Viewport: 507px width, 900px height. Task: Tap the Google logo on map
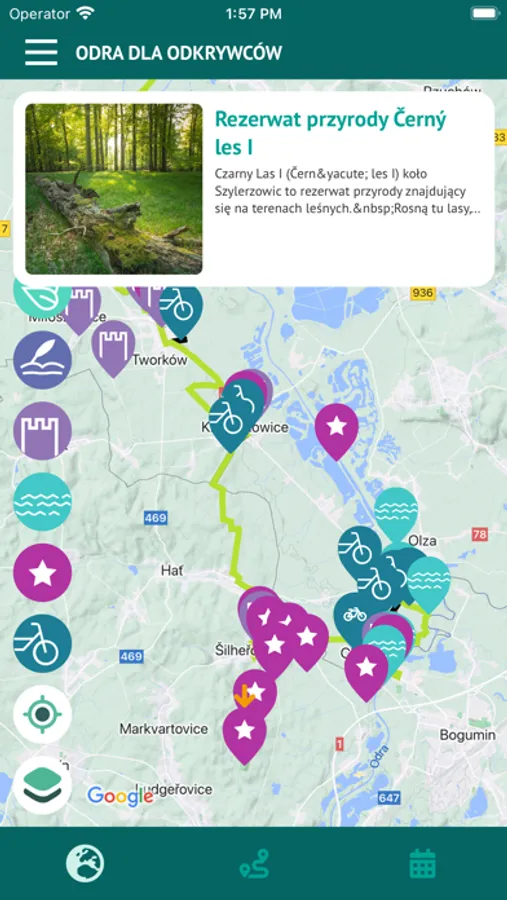pyautogui.click(x=120, y=796)
